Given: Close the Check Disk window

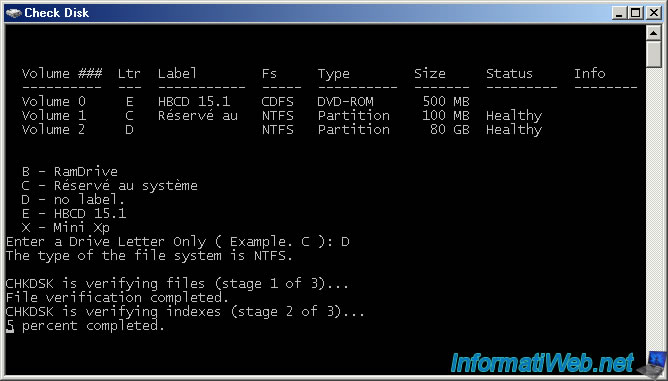Looking at the screenshot, I should tap(654, 13).
